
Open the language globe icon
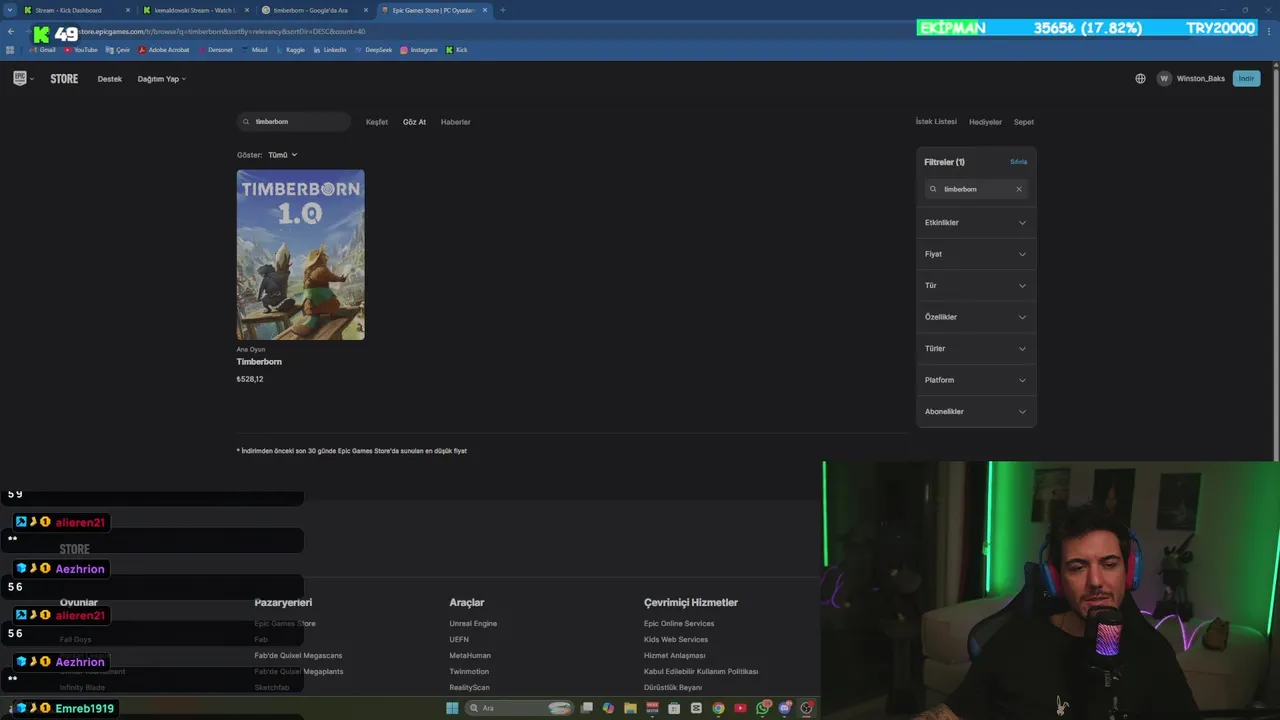(x=1140, y=78)
